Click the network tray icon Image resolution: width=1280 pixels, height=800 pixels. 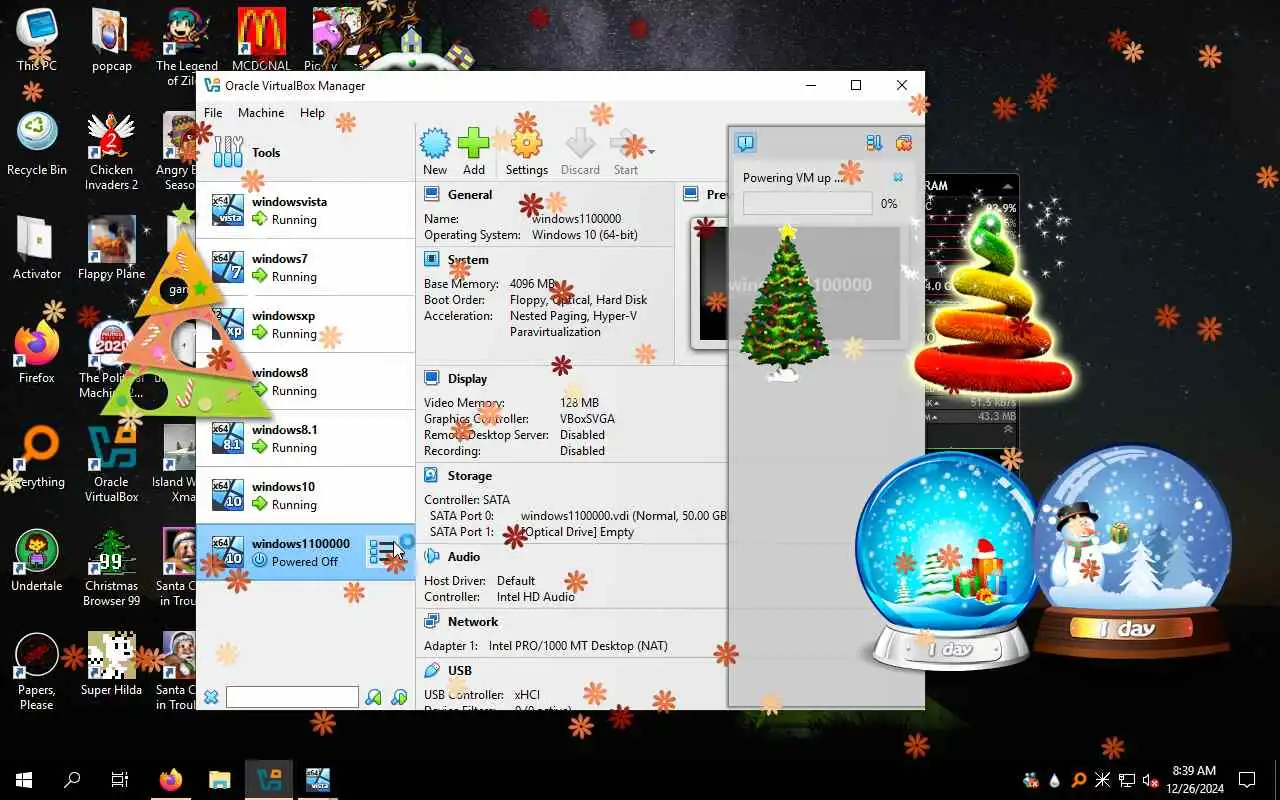[1126, 780]
